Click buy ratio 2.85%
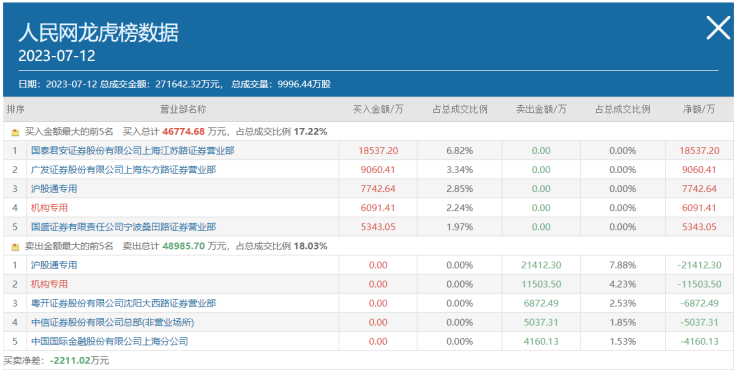 (x=460, y=189)
